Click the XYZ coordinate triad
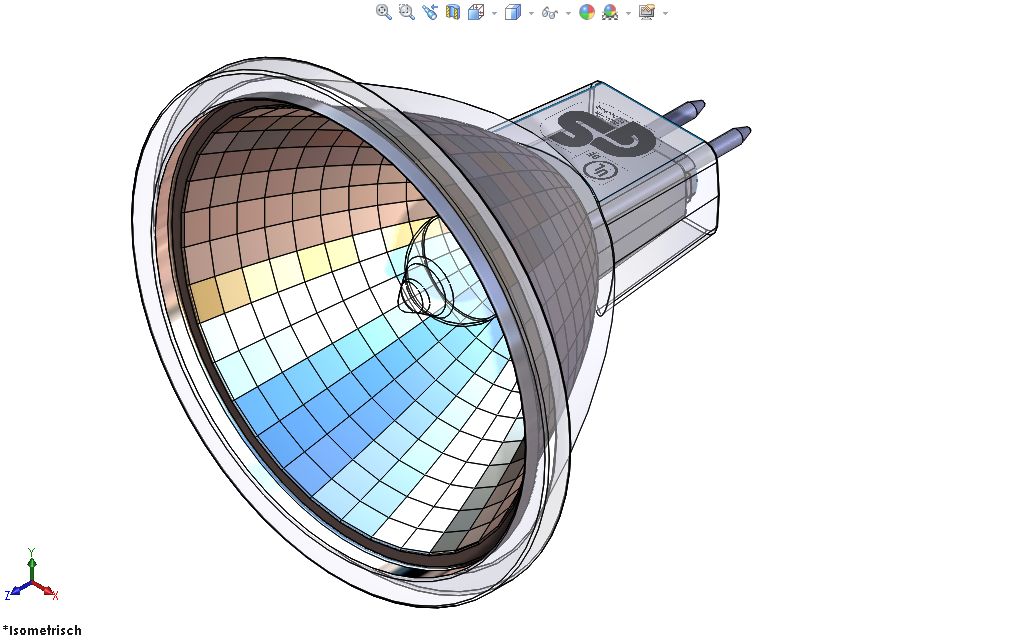The width and height of the screenshot is (1024, 640). tap(31, 575)
